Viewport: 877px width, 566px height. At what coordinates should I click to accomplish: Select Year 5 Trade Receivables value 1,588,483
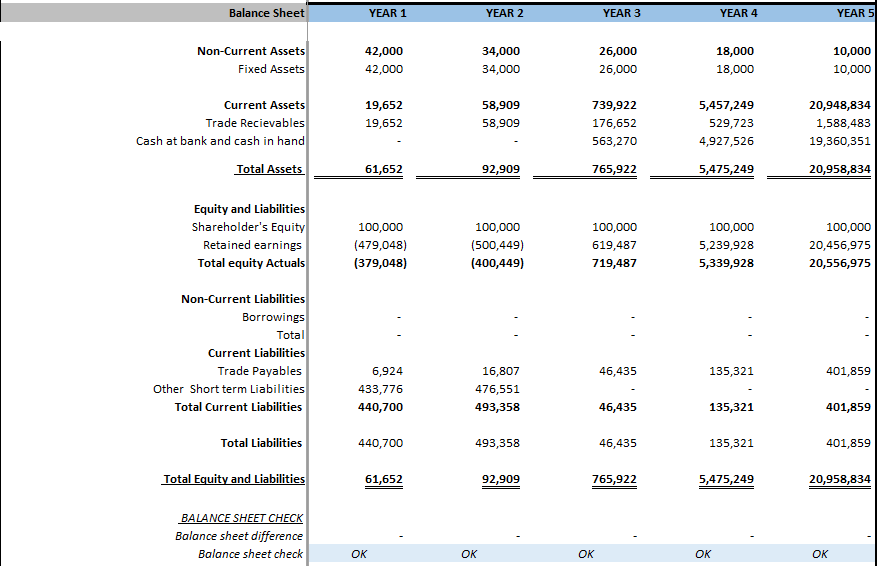(843, 122)
